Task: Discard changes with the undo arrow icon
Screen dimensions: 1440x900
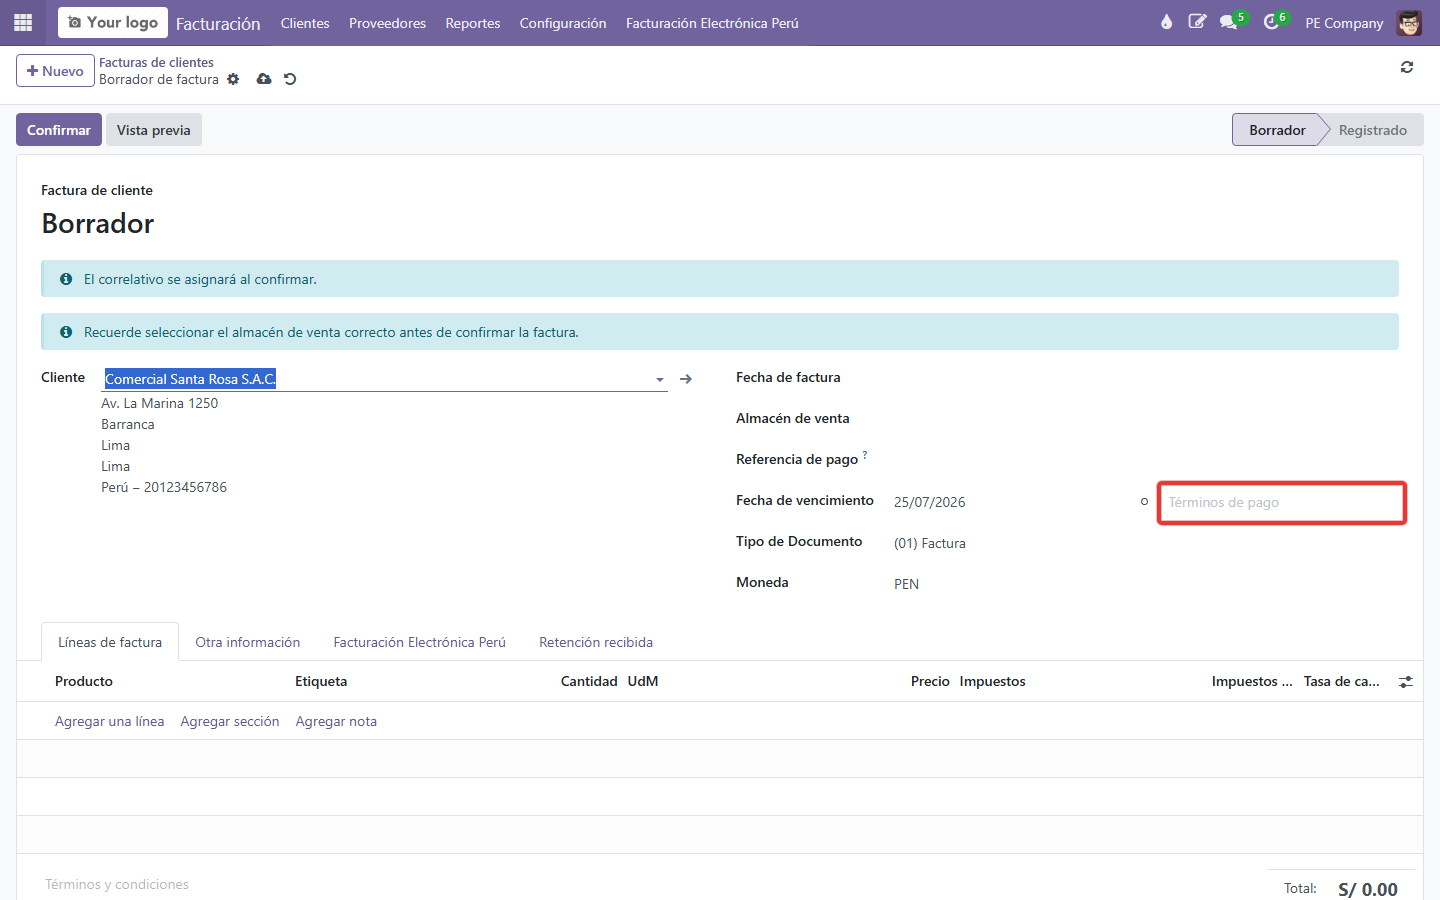Action: pyautogui.click(x=290, y=79)
